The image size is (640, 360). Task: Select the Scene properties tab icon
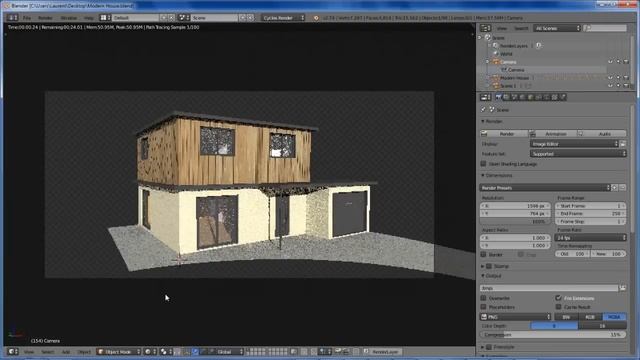pos(515,97)
